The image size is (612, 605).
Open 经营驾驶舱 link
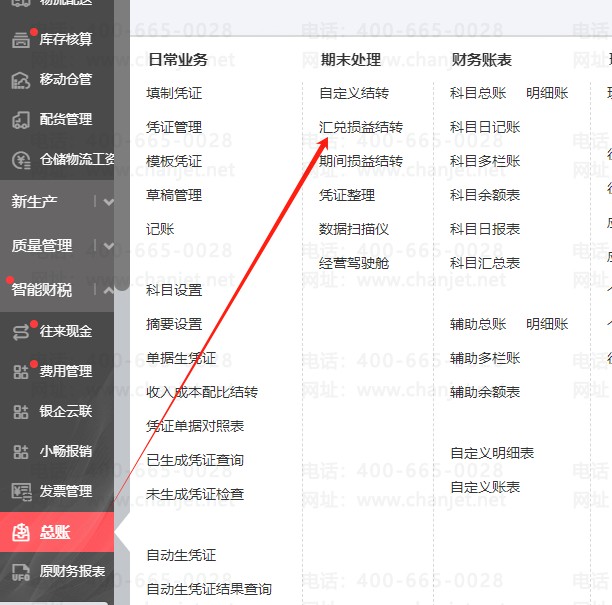[354, 263]
